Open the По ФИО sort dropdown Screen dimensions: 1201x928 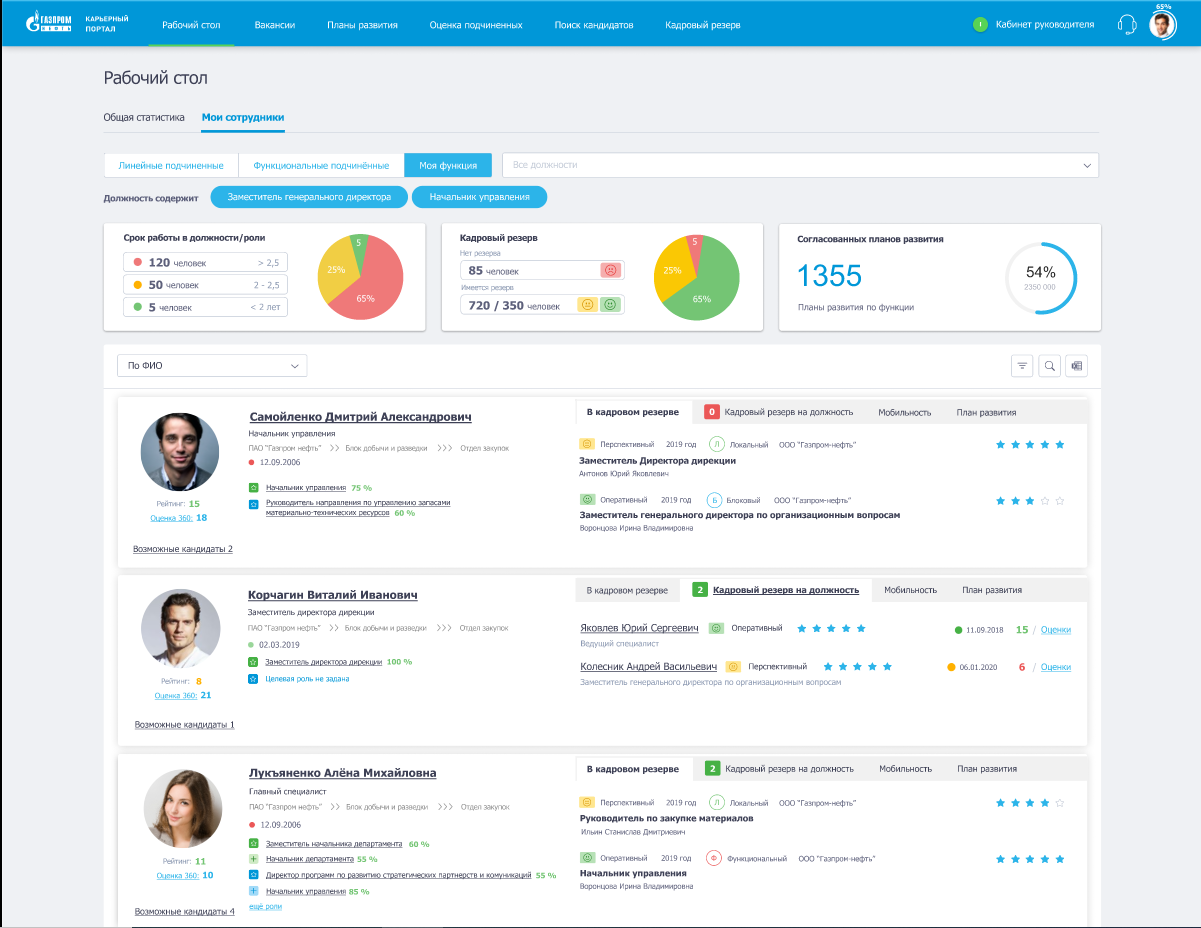[x=212, y=366]
